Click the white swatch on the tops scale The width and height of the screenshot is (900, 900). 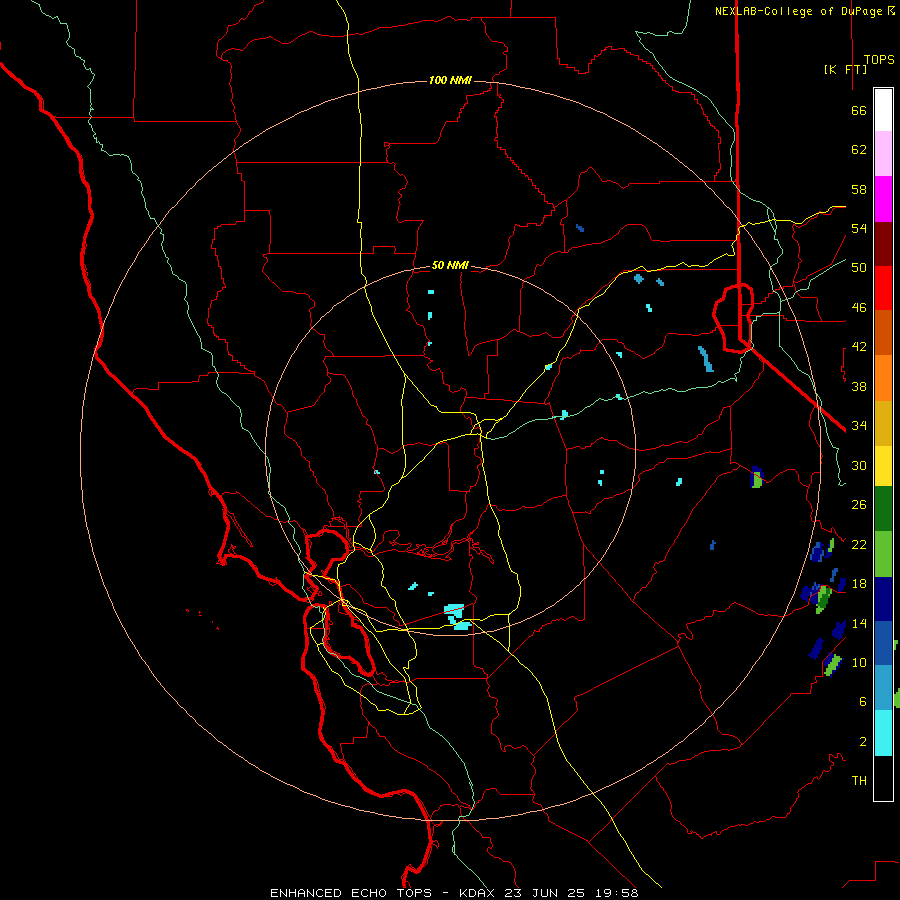(x=883, y=110)
